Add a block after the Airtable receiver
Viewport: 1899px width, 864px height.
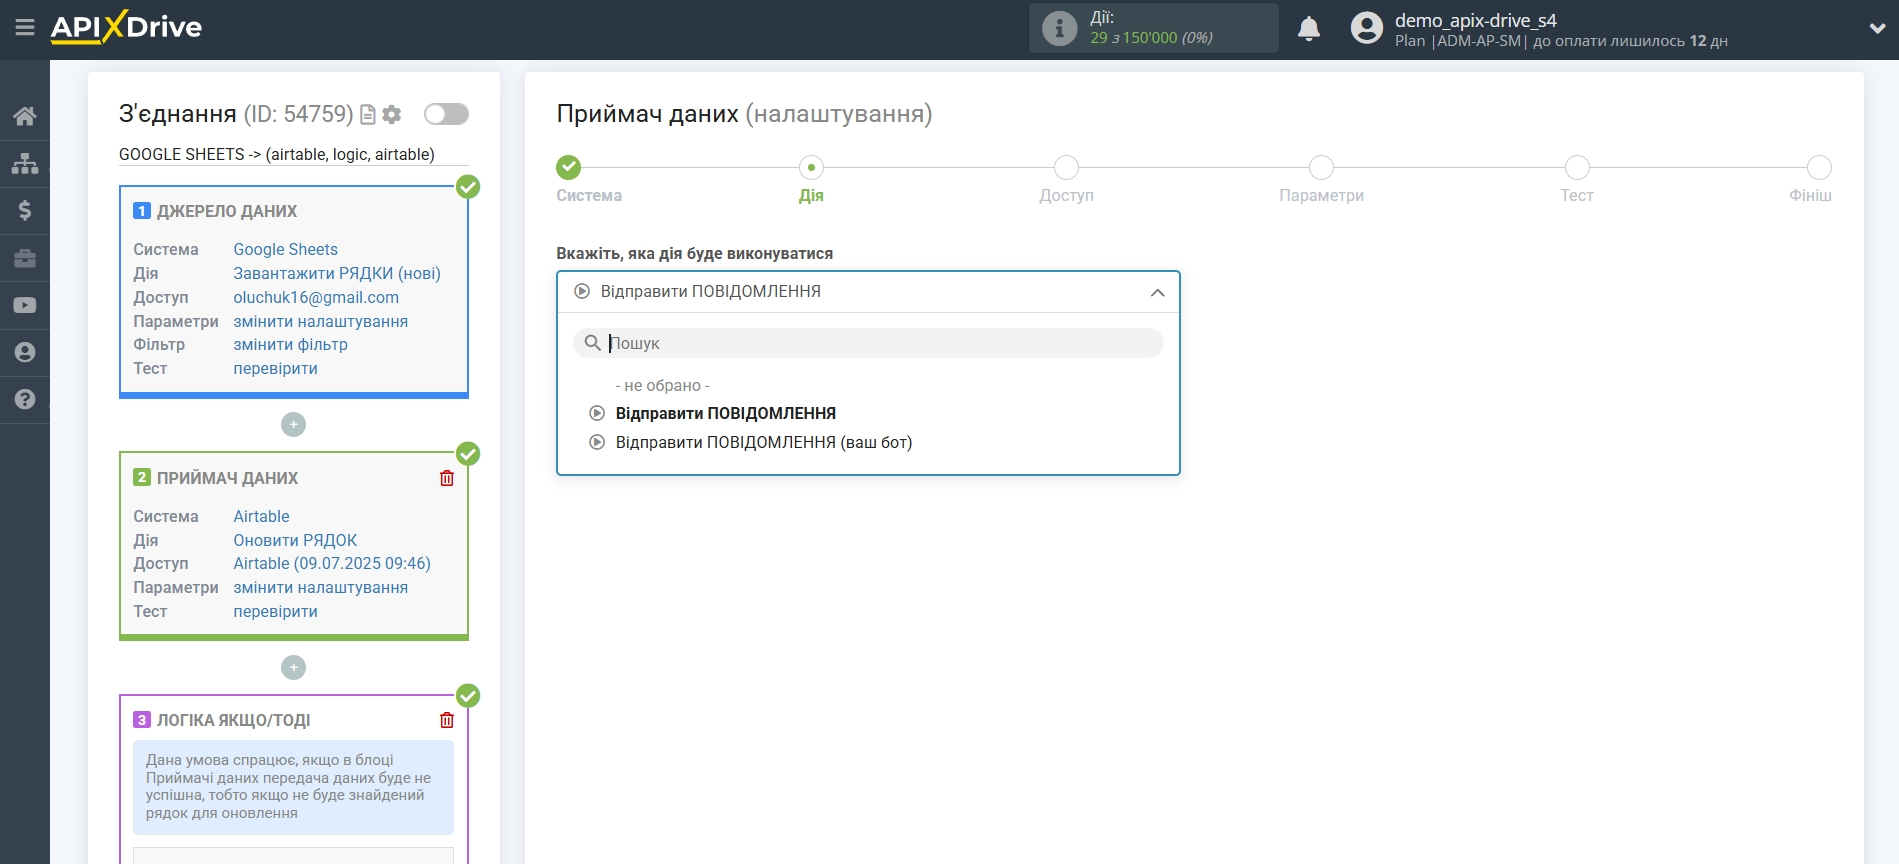[293, 668]
